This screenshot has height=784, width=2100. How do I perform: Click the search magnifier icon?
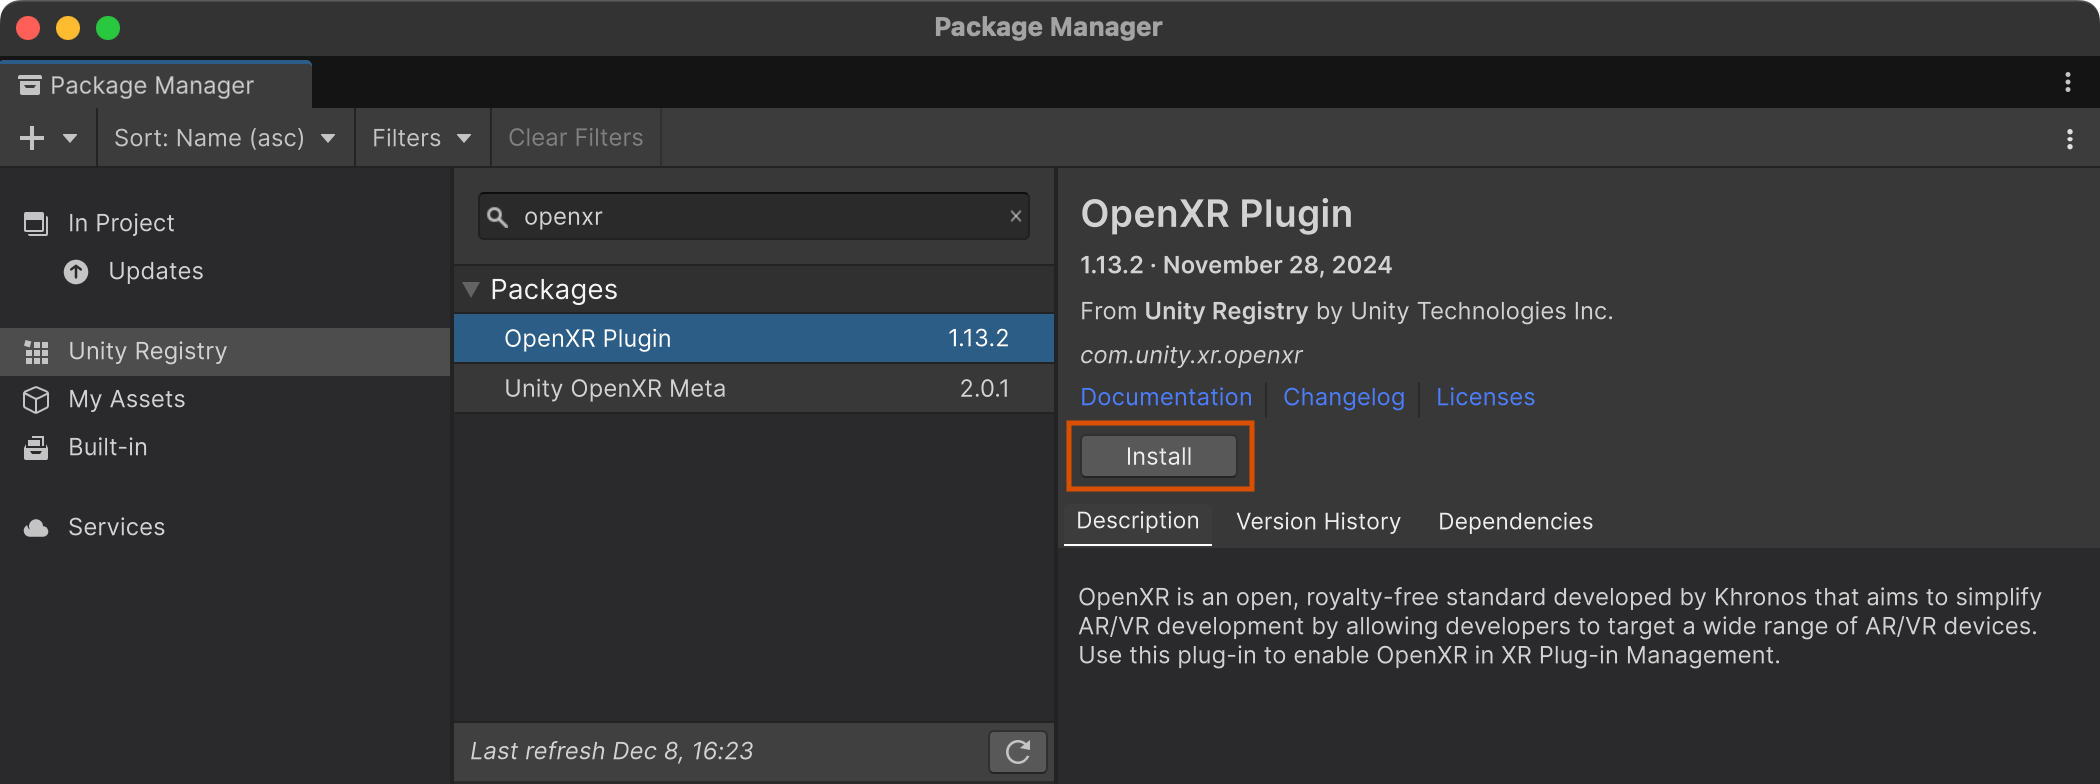point(498,217)
